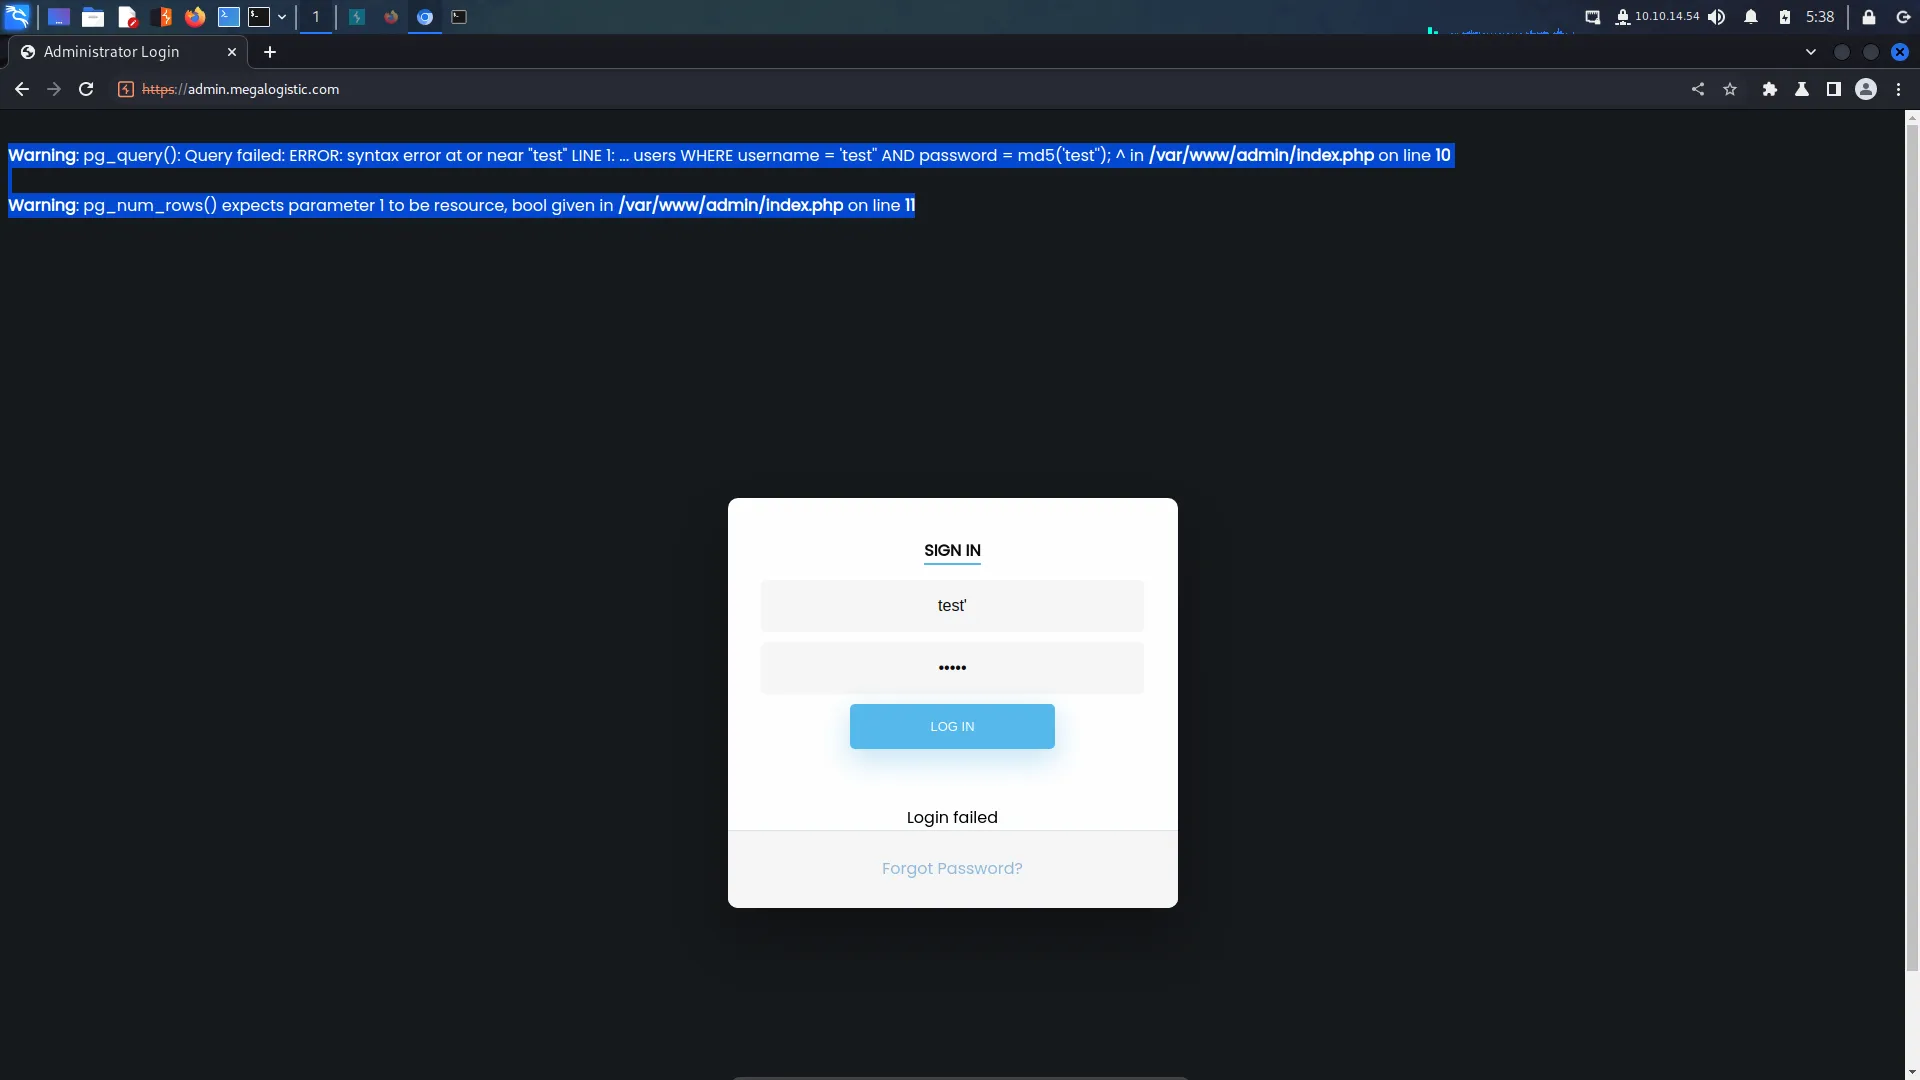This screenshot has height=1080, width=1920.
Task: Select the Administrator Login tab
Action: point(127,52)
